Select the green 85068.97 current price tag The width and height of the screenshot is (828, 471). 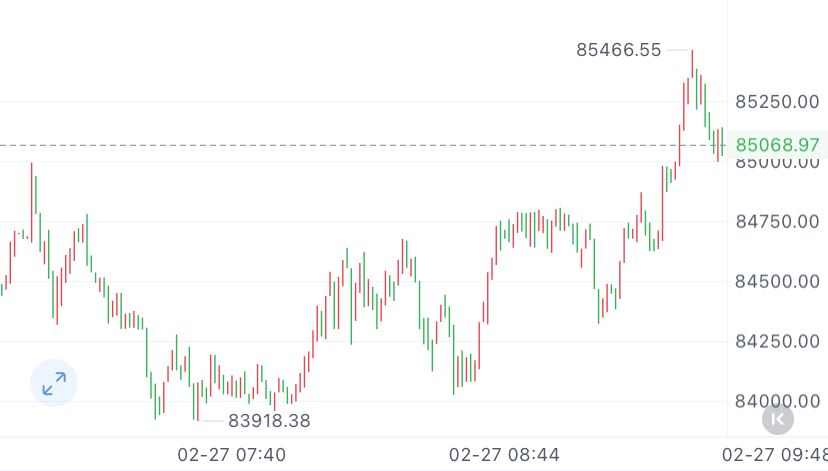coord(777,145)
